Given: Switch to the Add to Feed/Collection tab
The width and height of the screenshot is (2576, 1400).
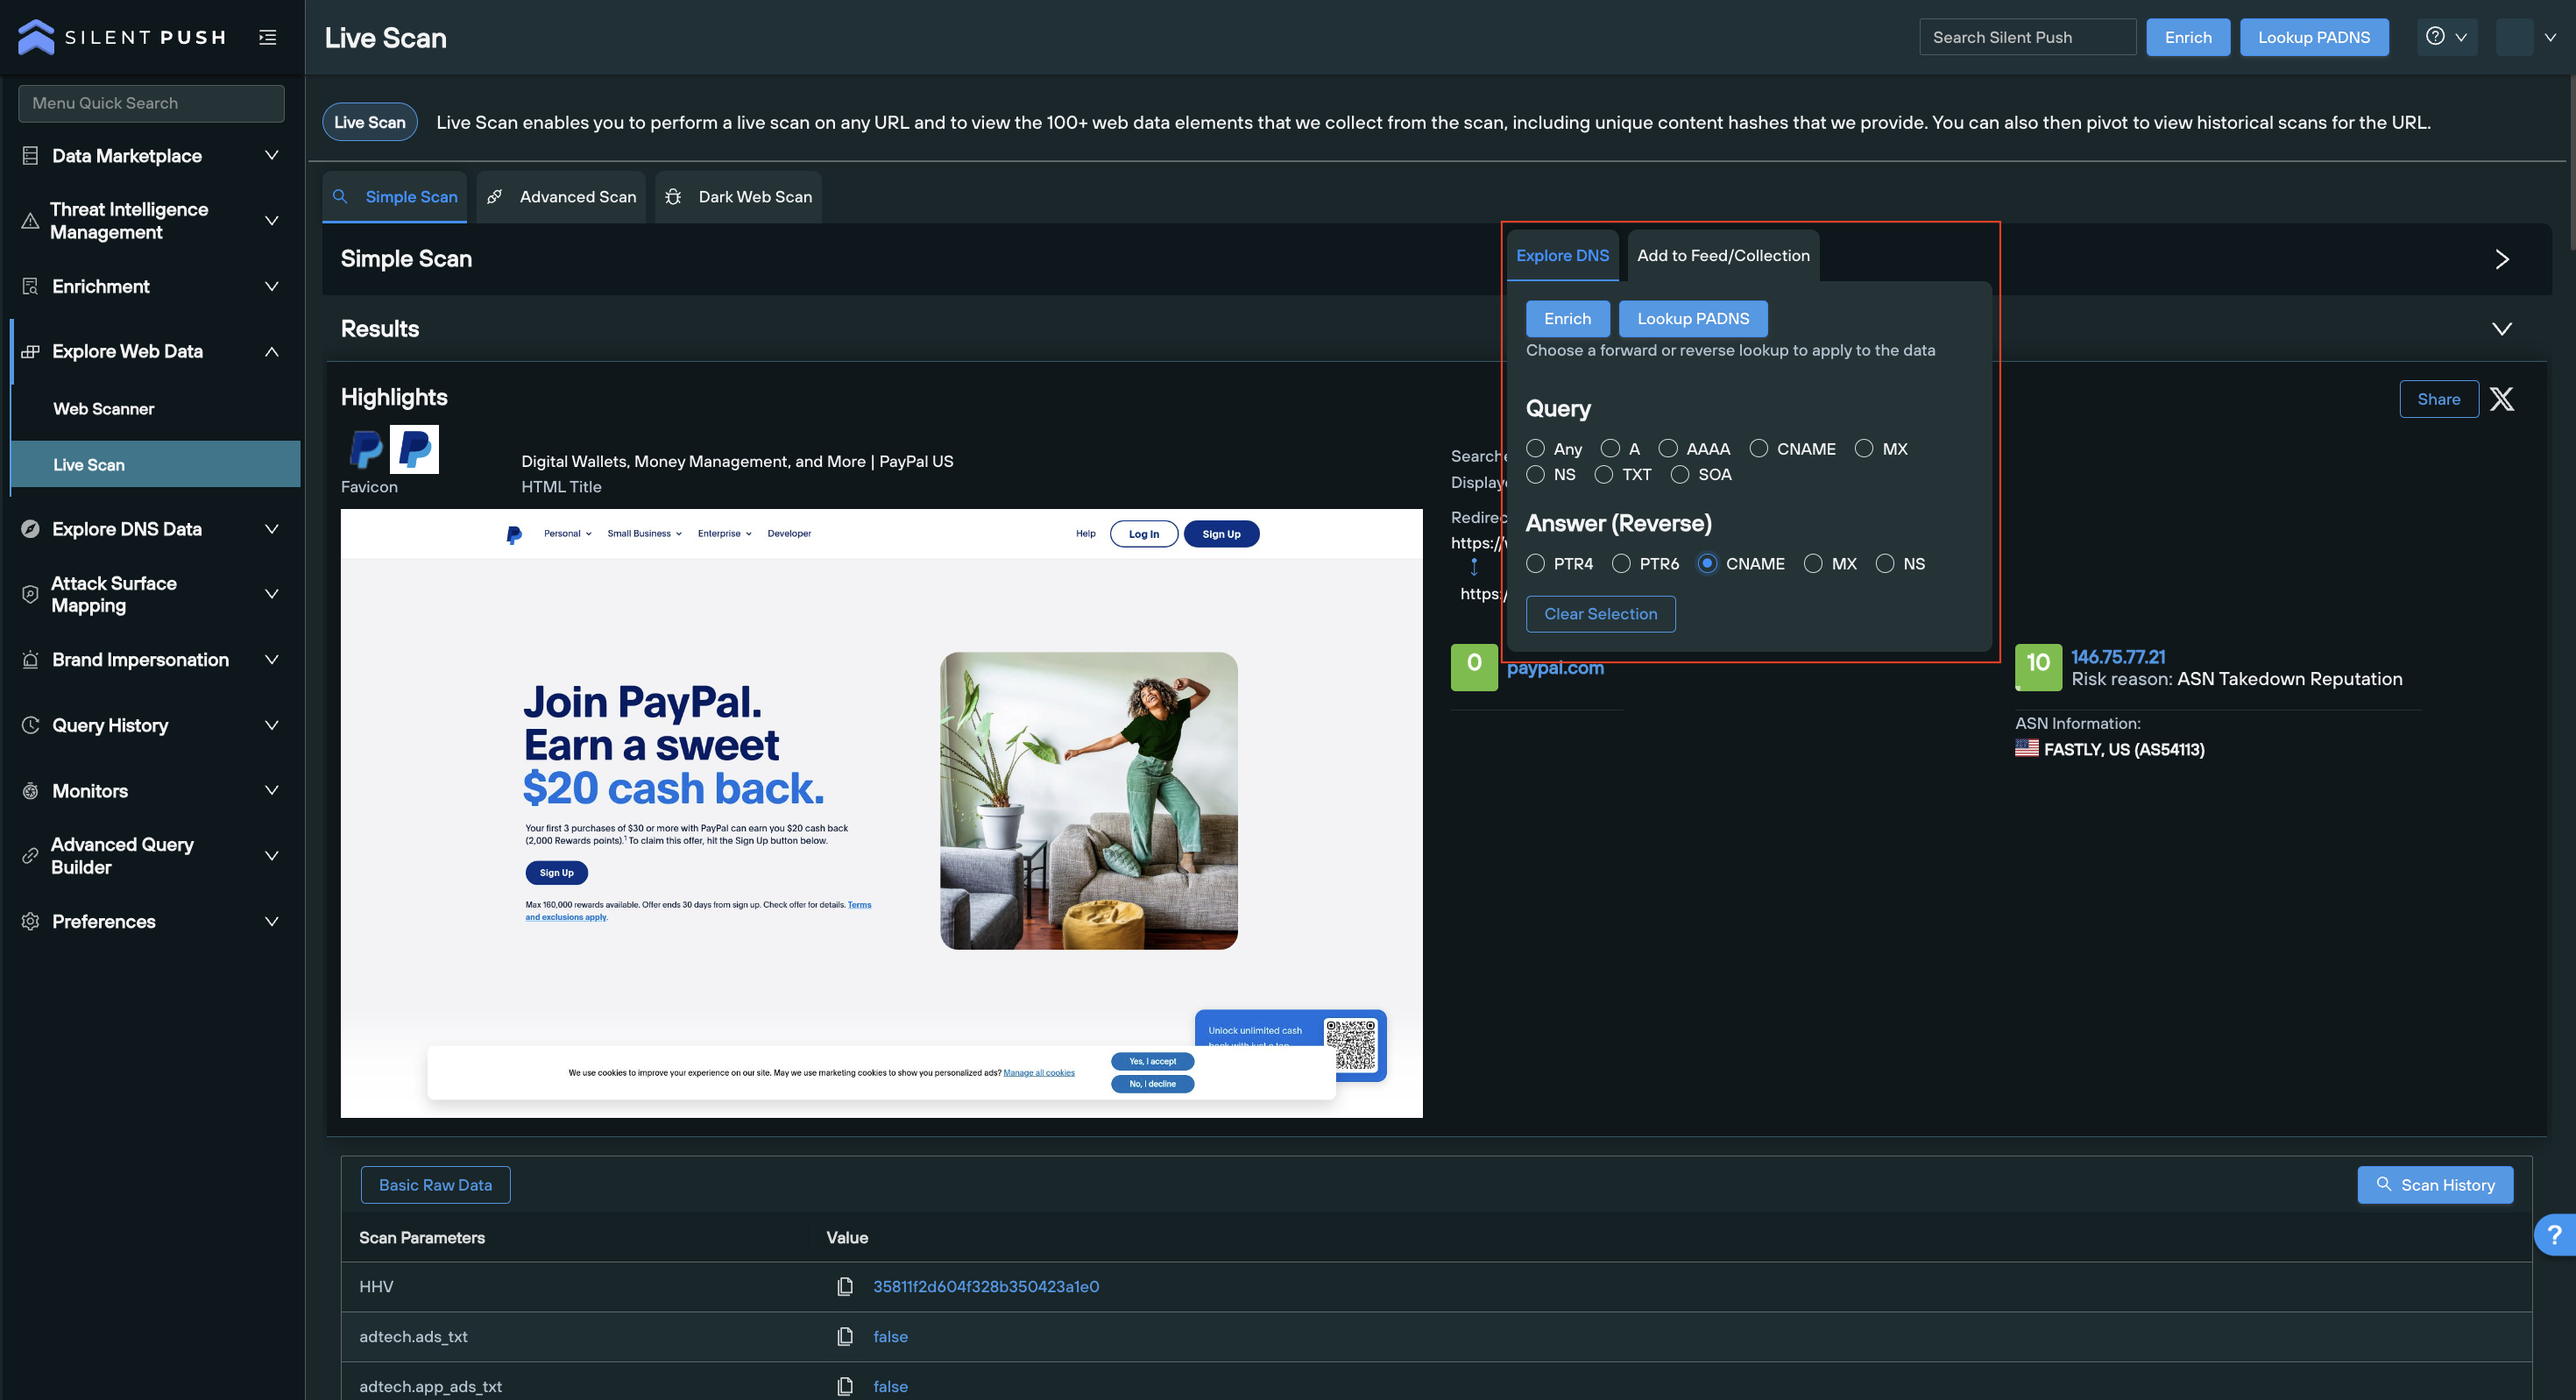Looking at the screenshot, I should coord(1723,255).
